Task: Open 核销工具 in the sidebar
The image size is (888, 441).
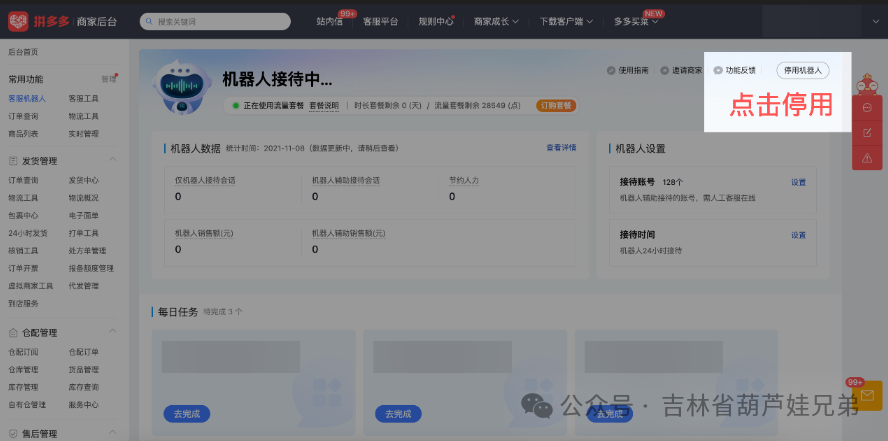Action: point(23,250)
